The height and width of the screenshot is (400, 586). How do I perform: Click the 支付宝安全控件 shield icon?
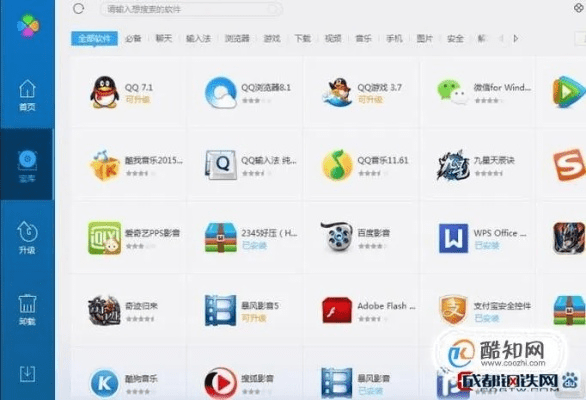[x=453, y=310]
